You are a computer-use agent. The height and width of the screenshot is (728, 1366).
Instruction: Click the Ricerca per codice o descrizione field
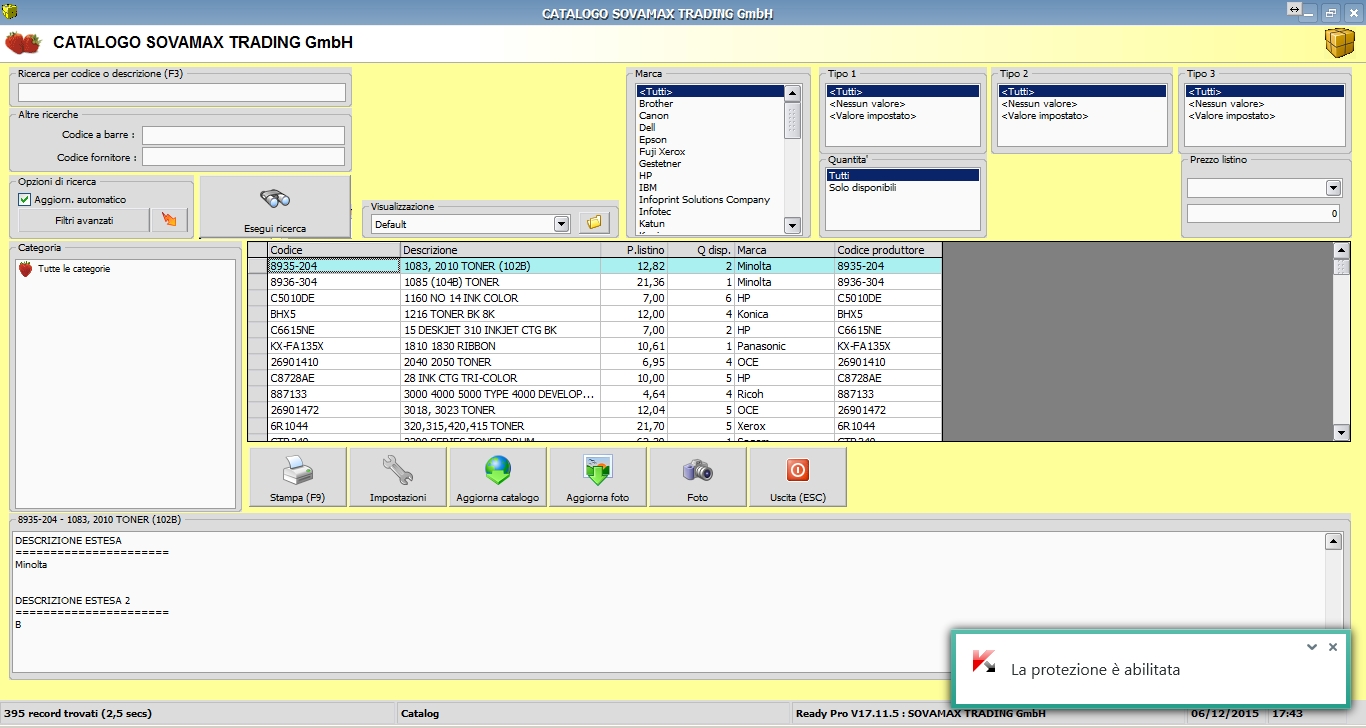182,93
